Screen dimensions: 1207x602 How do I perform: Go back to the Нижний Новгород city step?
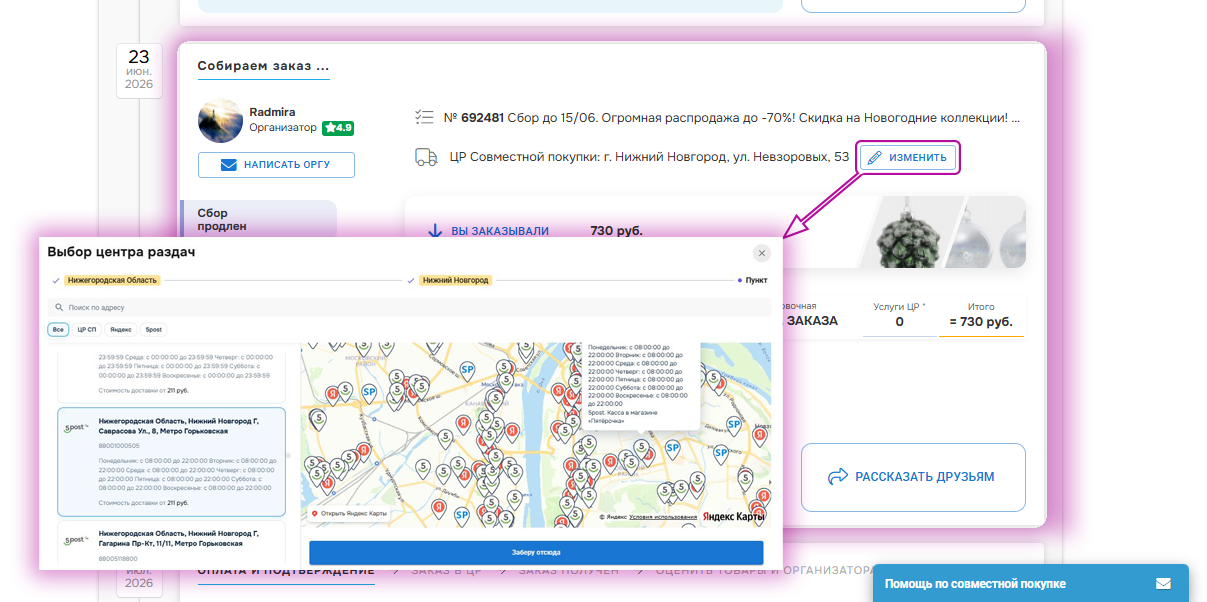(455, 281)
